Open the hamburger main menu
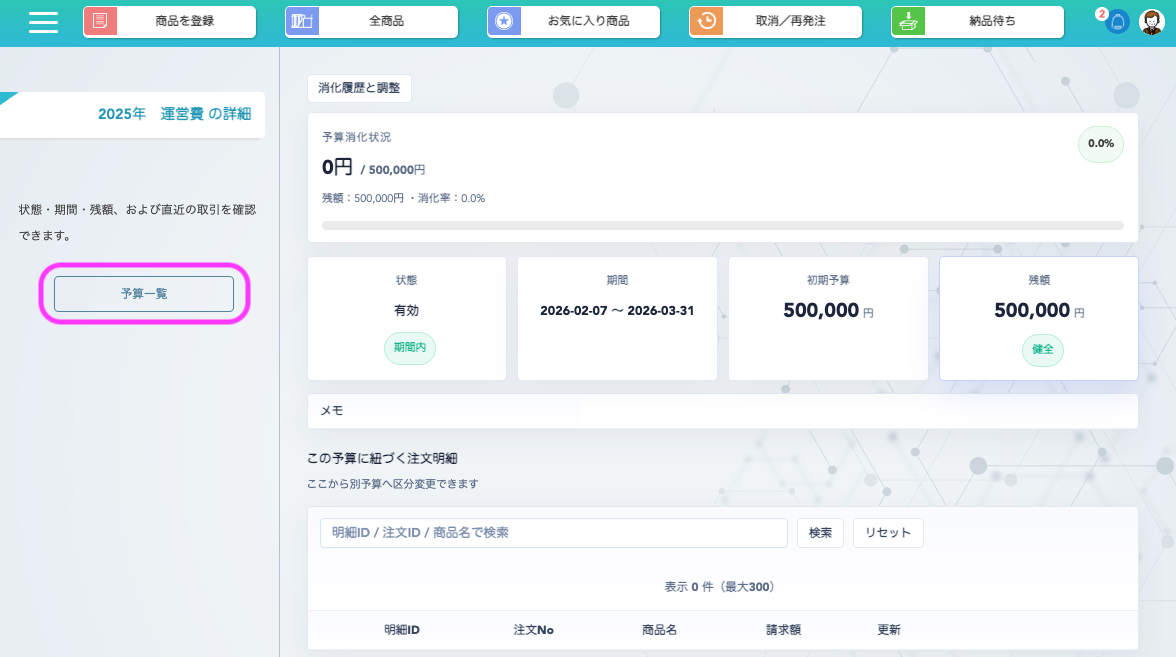 (43, 22)
